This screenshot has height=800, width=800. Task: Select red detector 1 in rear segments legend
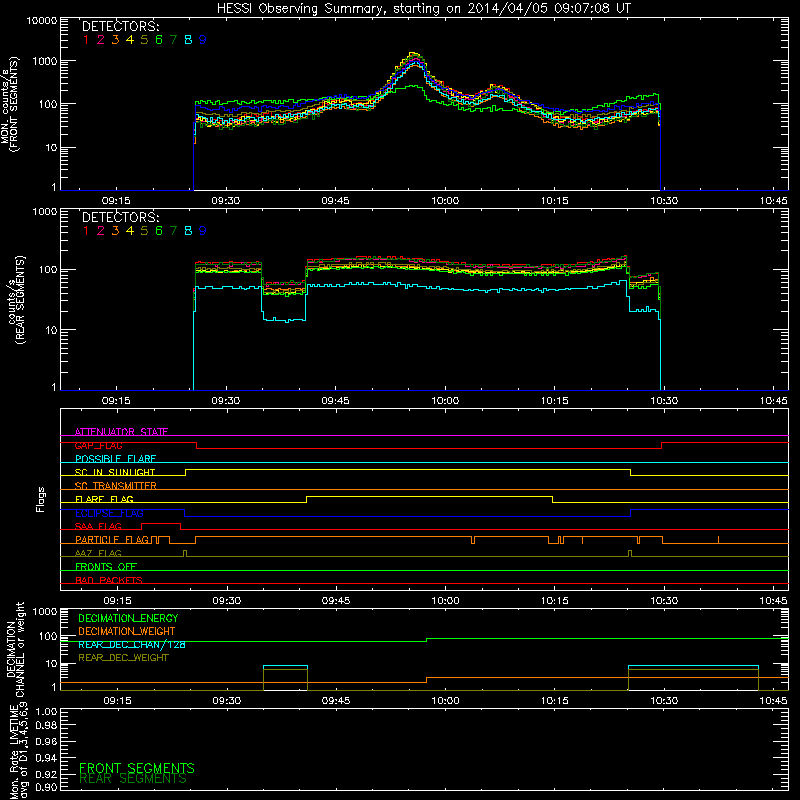pyautogui.click(x=86, y=231)
